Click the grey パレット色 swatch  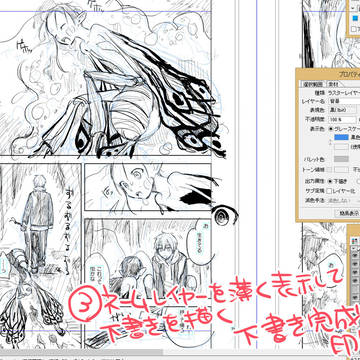(x=341, y=159)
